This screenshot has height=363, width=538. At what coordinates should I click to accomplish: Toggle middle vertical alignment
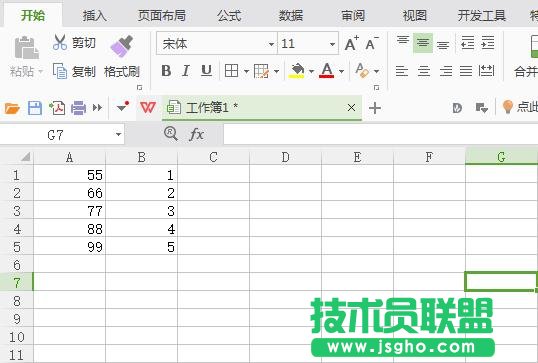(x=423, y=43)
